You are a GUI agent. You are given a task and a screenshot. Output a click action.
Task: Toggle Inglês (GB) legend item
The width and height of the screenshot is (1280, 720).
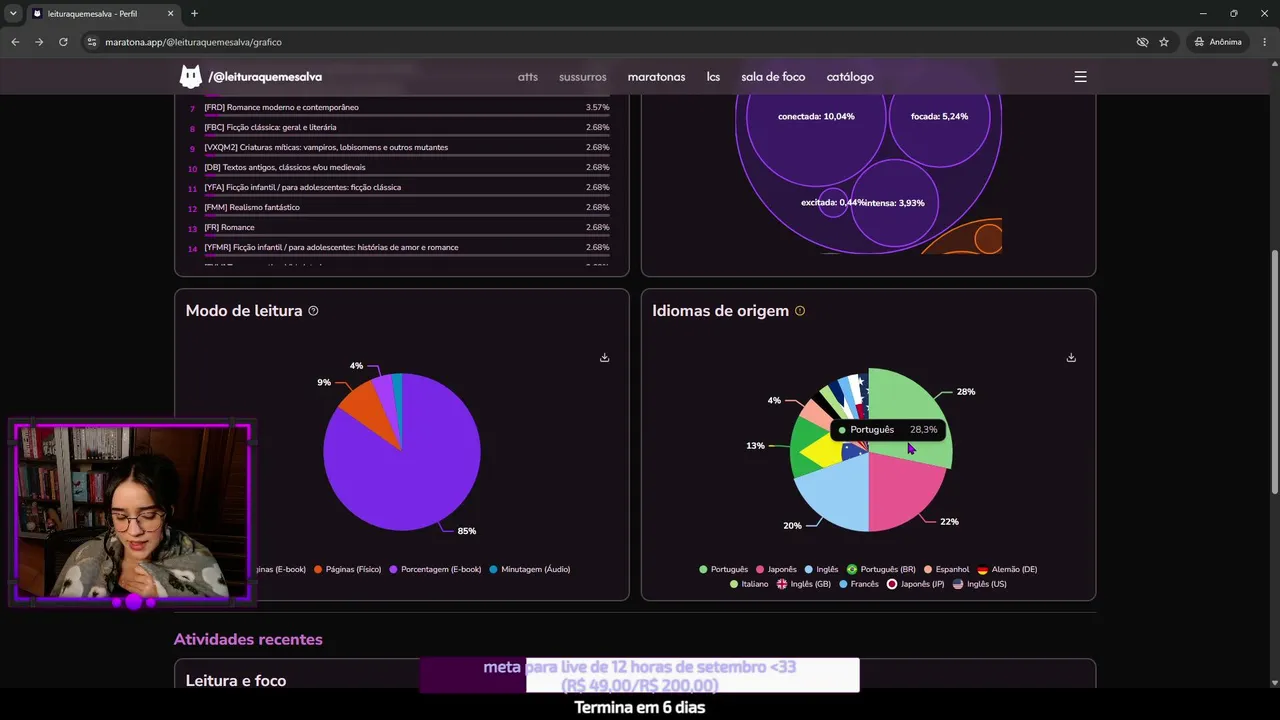[x=804, y=584]
